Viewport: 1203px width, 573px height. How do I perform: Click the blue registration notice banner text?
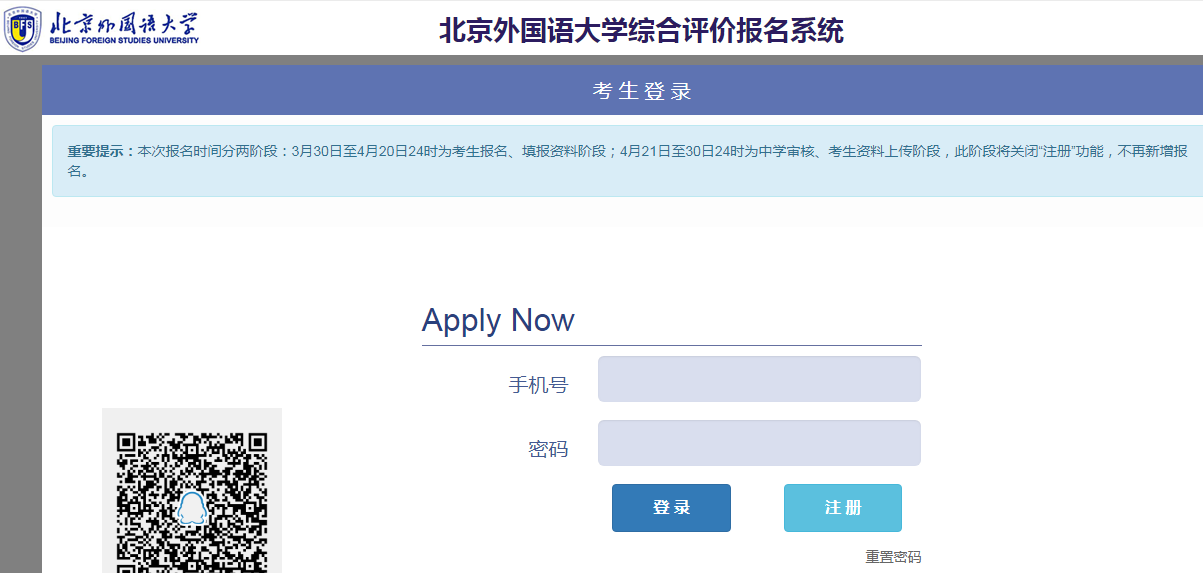point(627,161)
